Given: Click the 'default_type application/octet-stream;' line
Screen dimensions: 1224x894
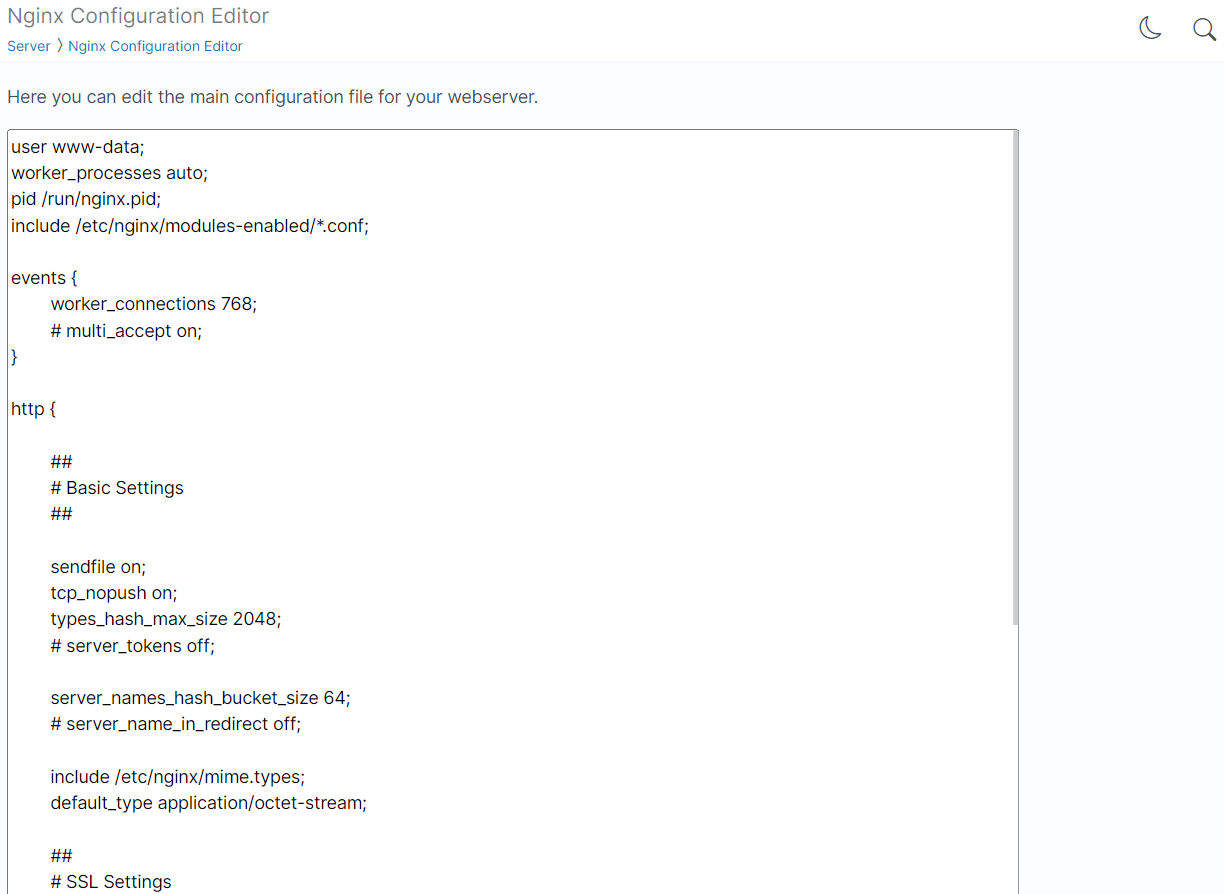Looking at the screenshot, I should (x=209, y=803).
